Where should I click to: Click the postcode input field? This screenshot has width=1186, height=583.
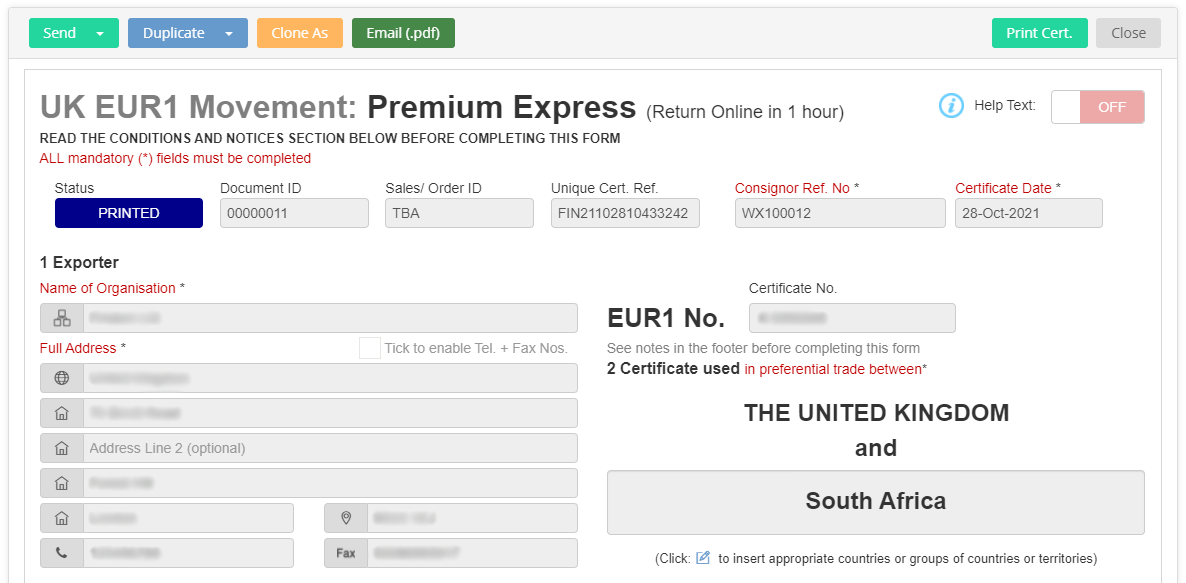472,518
